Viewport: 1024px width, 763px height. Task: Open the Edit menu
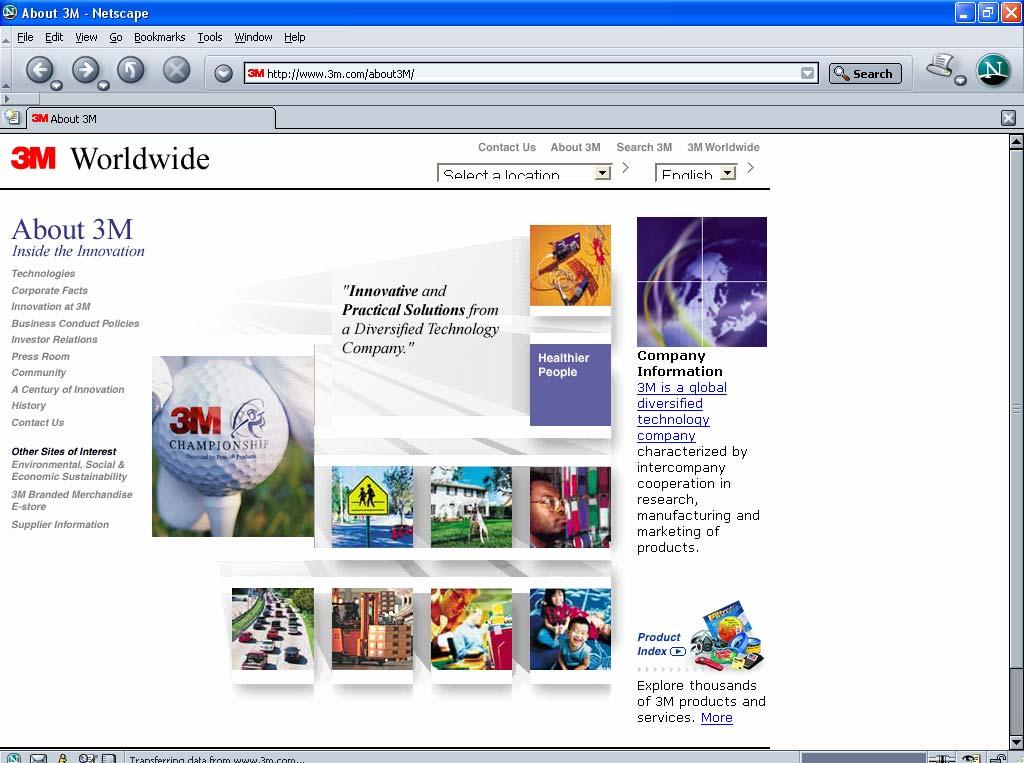pyautogui.click(x=54, y=37)
